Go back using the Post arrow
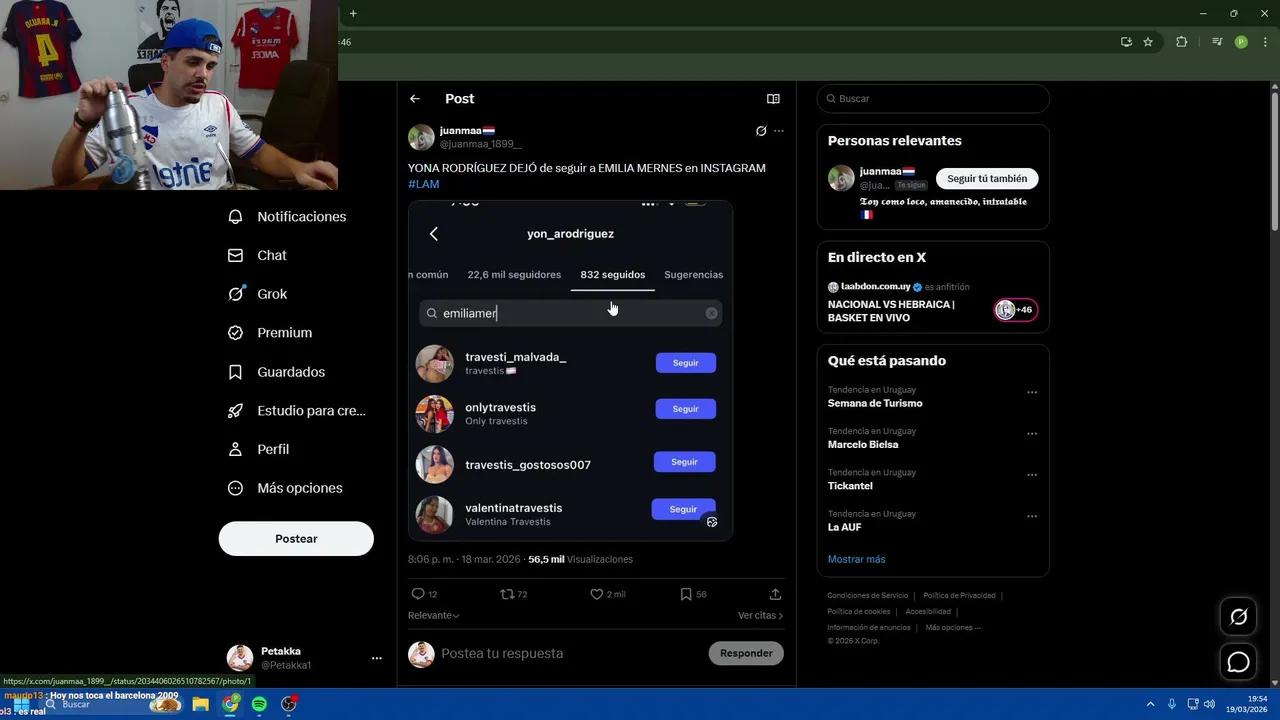The height and width of the screenshot is (720, 1280). (415, 99)
